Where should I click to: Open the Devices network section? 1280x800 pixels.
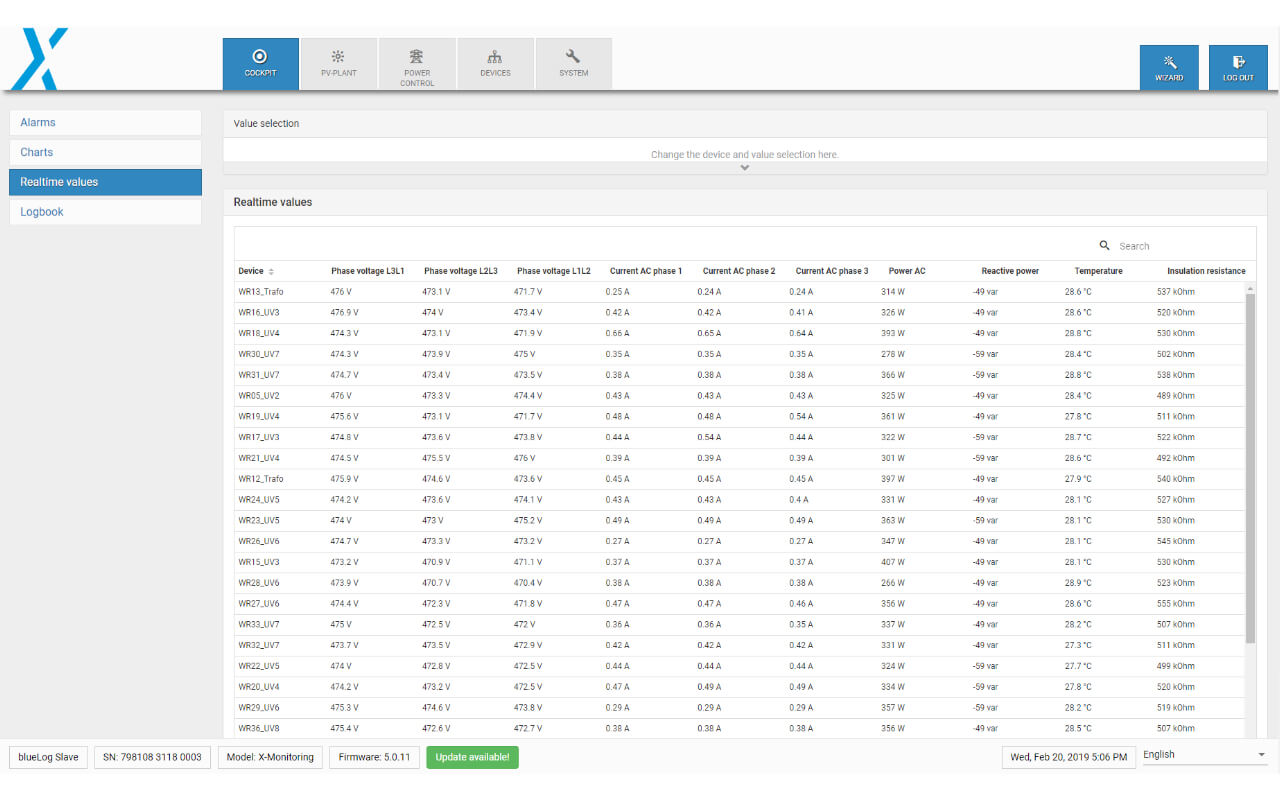(495, 64)
